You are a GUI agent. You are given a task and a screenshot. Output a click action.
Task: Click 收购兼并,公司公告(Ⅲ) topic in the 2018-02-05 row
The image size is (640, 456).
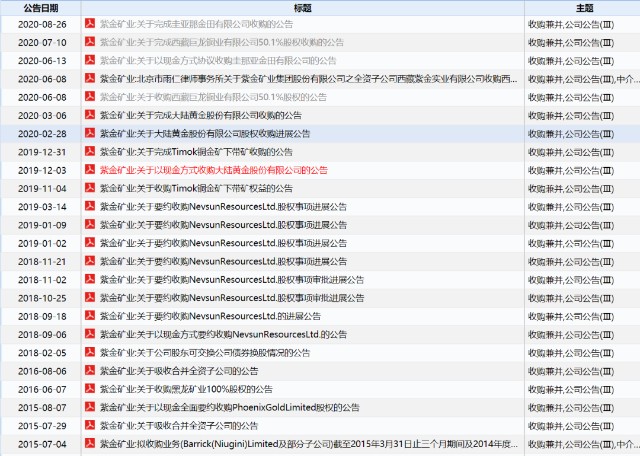pyautogui.click(x=571, y=353)
